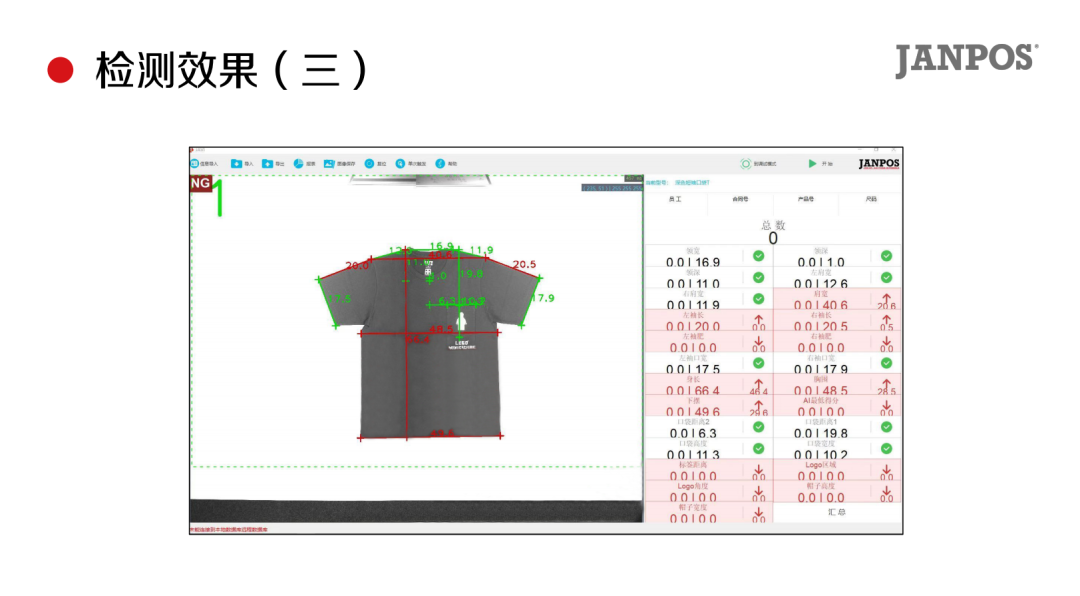This screenshot has width=1080, height=596.
Task: Click the green check for 领深 11.0
Action: (758, 278)
